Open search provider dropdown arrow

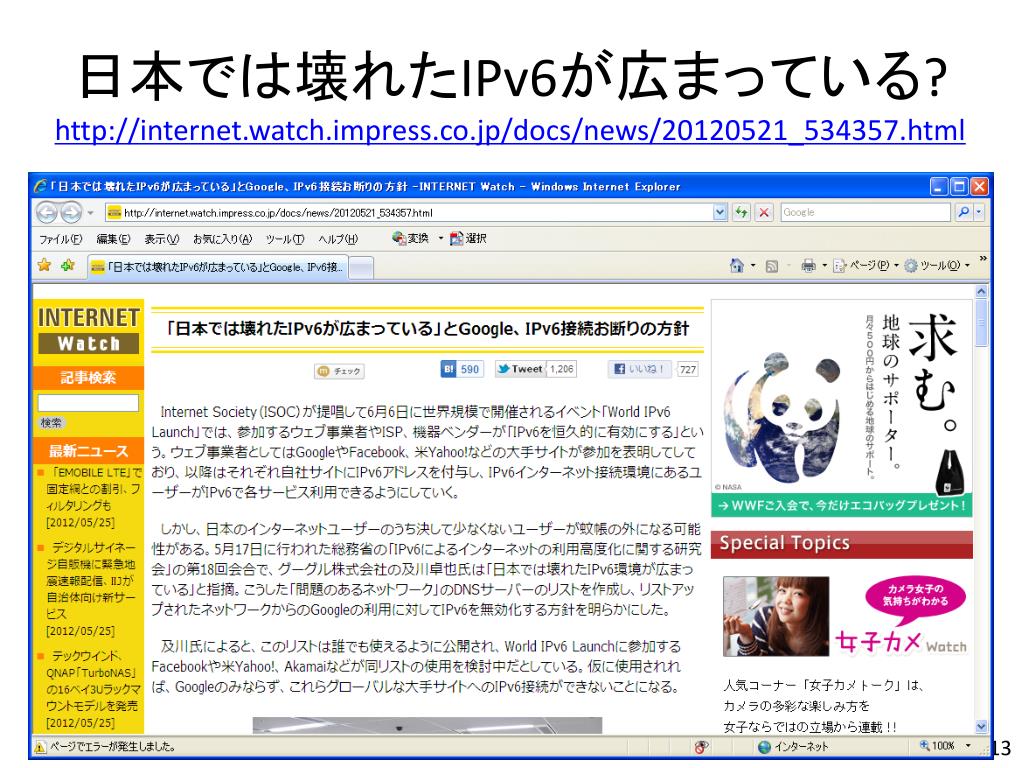978,212
